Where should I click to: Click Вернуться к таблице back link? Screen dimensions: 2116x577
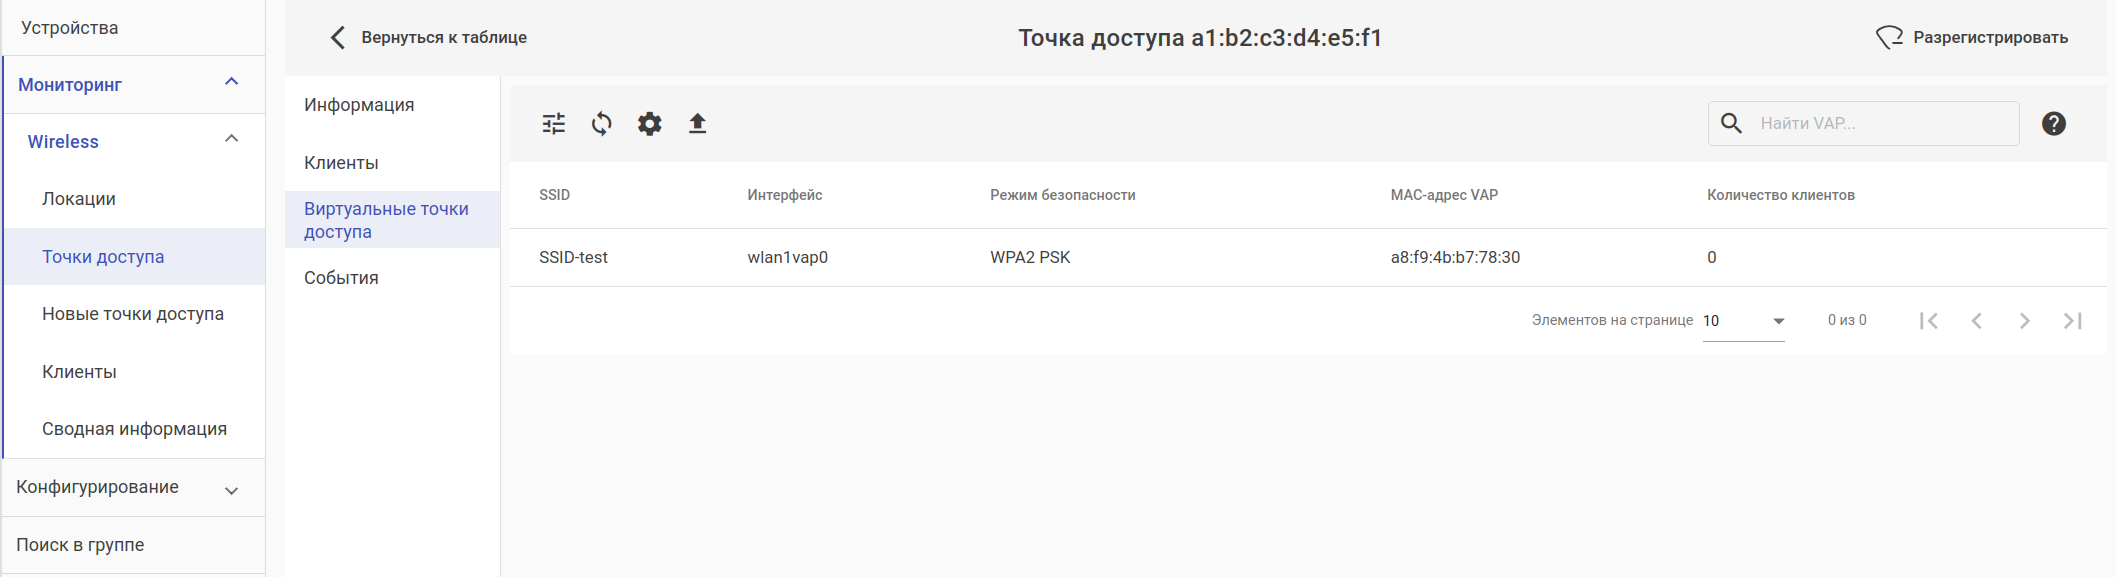click(x=429, y=38)
